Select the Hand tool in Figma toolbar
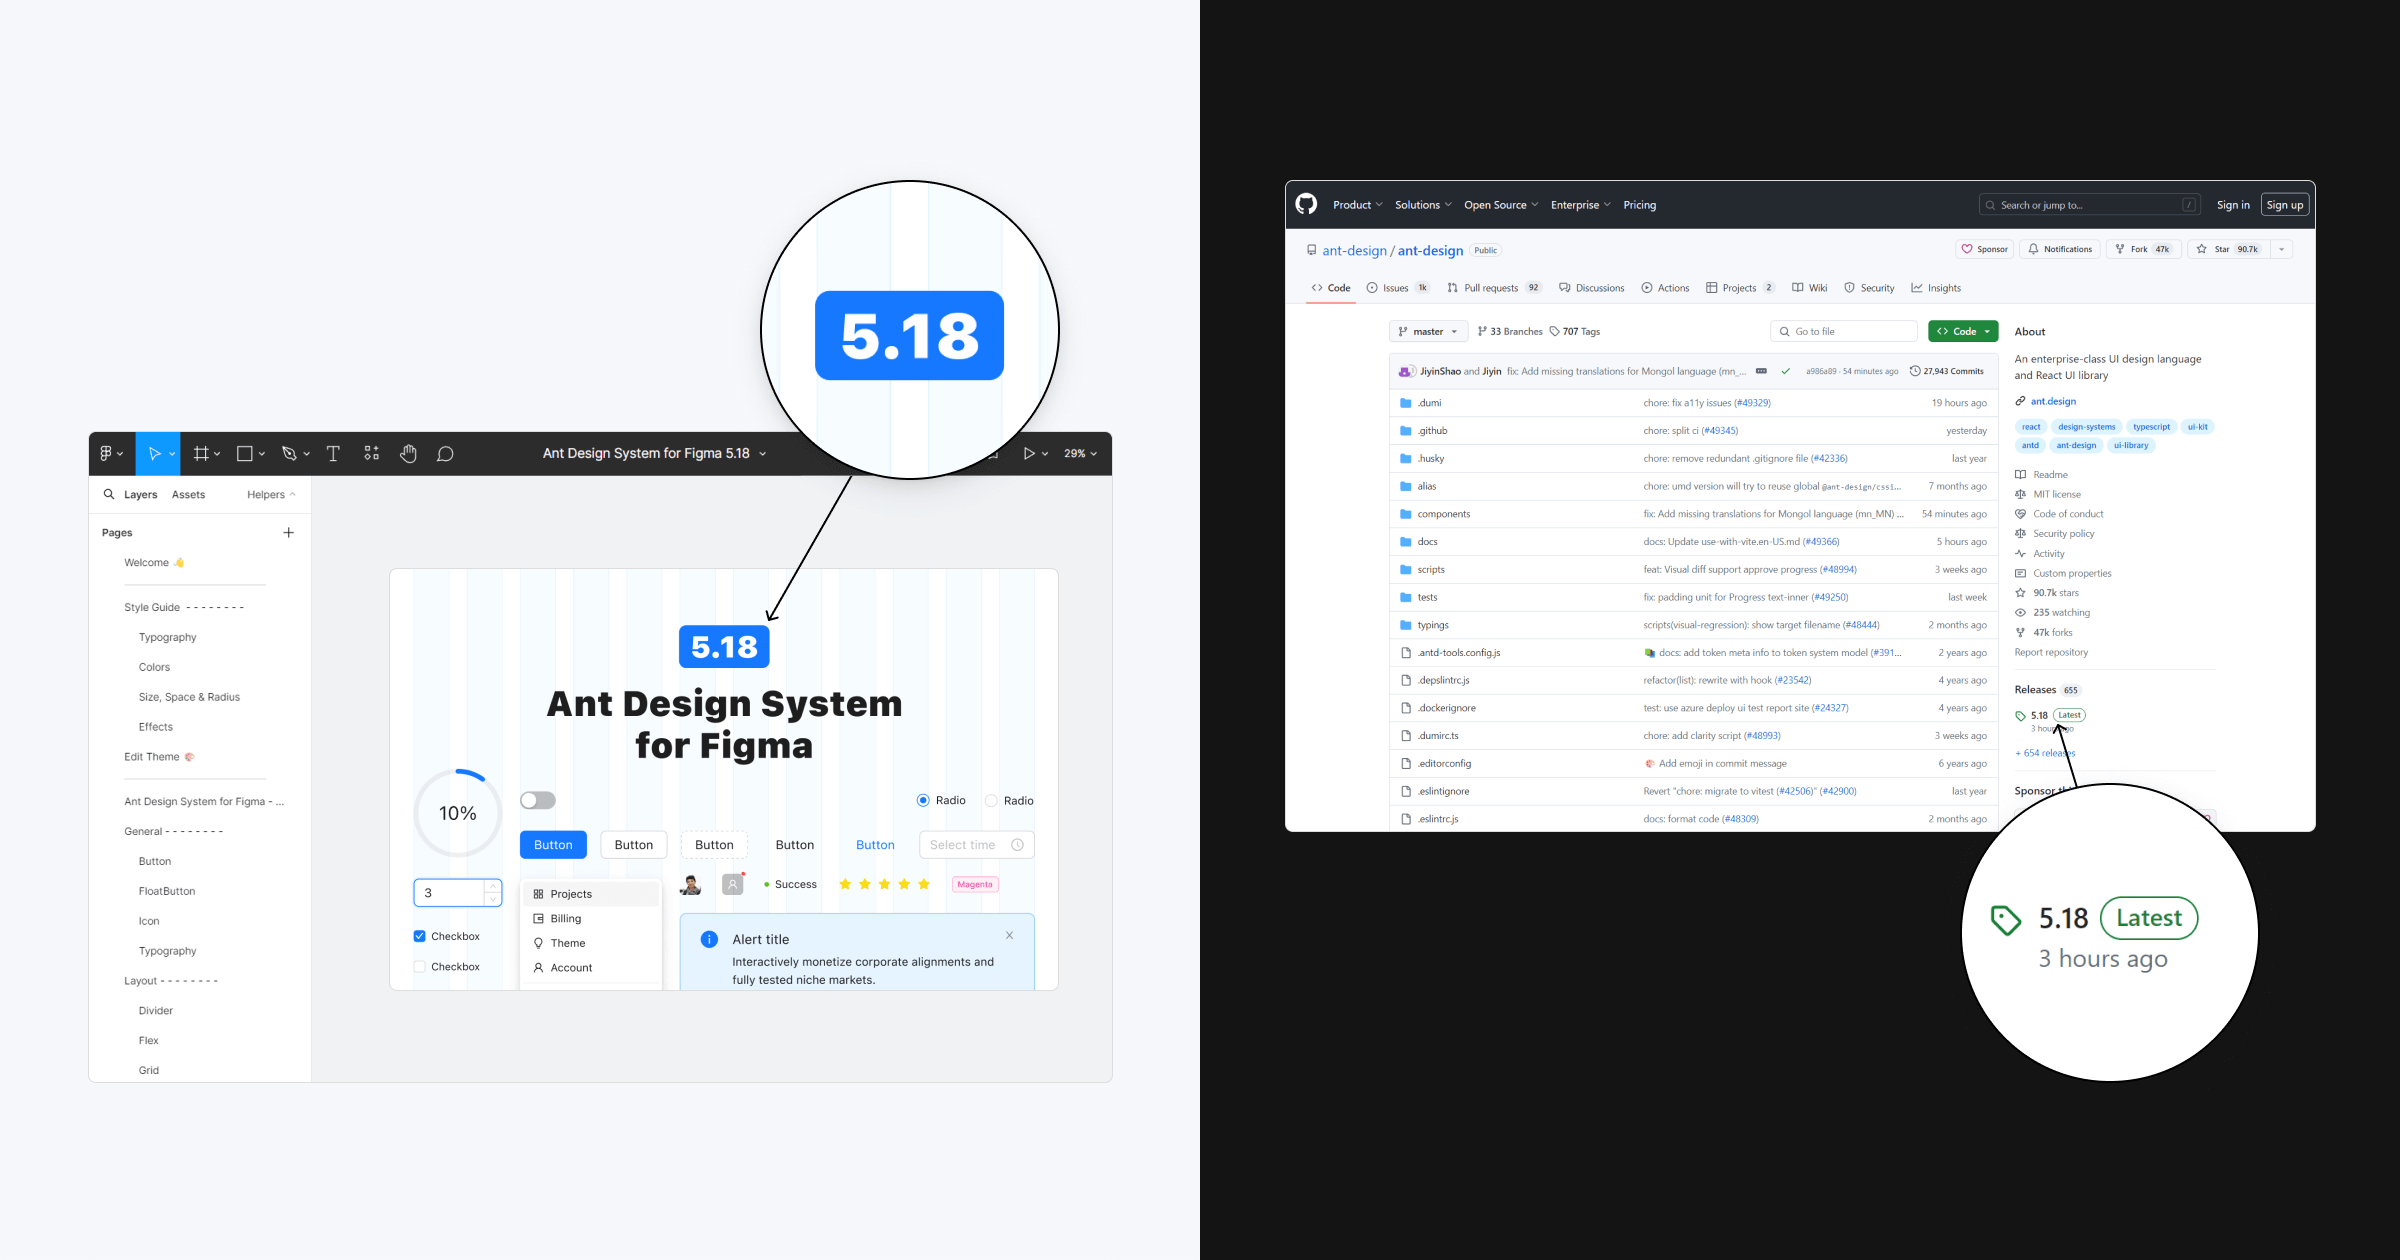This screenshot has height=1260, width=2400. coord(408,454)
